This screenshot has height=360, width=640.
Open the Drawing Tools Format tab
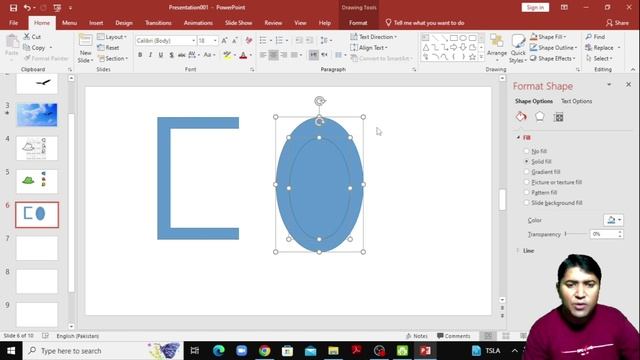point(358,23)
